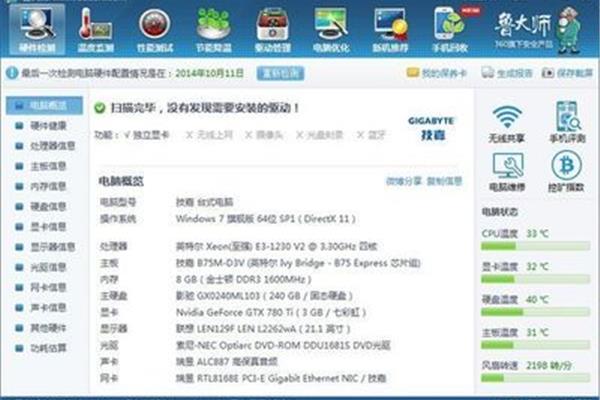
Task: Open the 无线共享 Wi-Fi icon
Action: pyautogui.click(x=507, y=123)
